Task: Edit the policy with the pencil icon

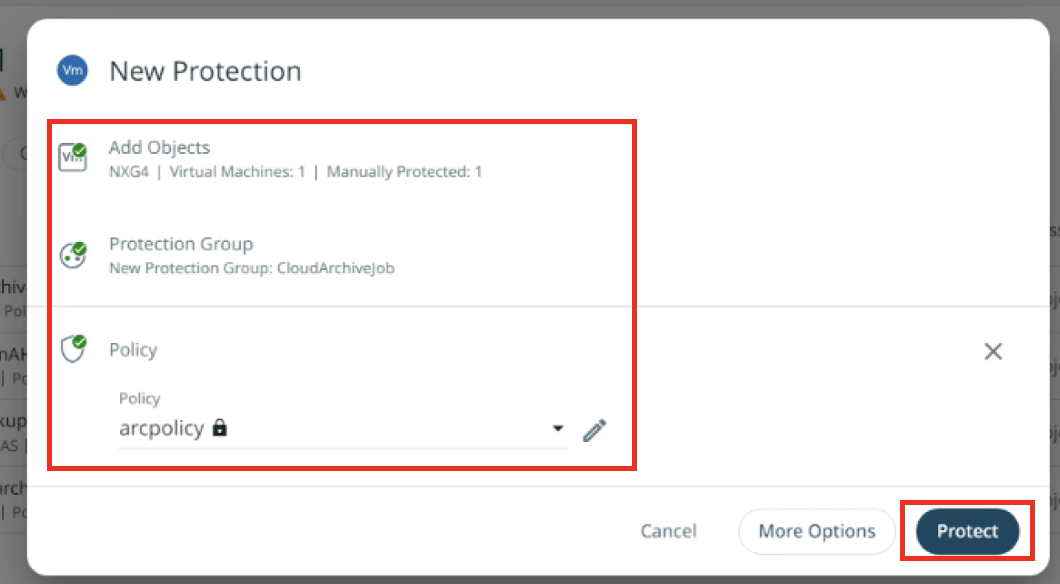Action: [x=595, y=430]
